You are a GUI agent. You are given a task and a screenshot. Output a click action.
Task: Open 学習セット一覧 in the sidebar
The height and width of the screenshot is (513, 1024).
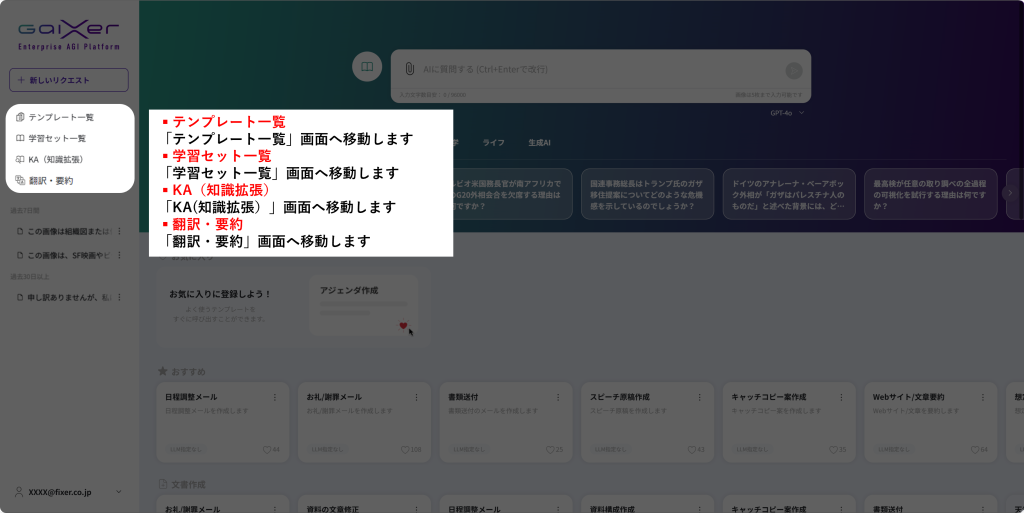57,138
